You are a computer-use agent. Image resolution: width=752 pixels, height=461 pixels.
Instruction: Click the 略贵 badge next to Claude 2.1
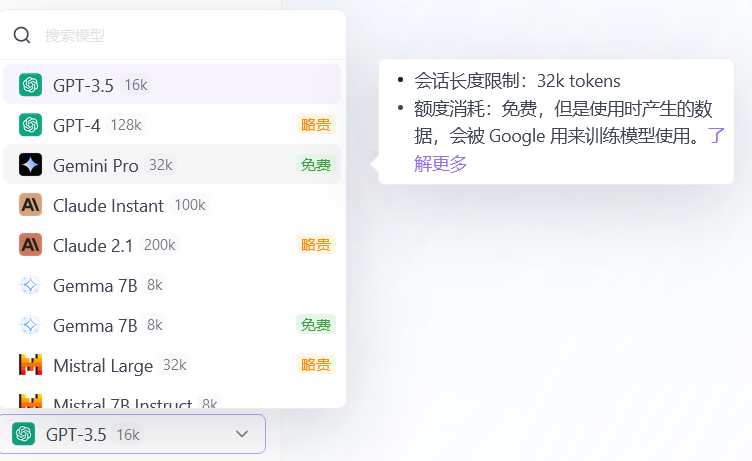[x=316, y=245]
